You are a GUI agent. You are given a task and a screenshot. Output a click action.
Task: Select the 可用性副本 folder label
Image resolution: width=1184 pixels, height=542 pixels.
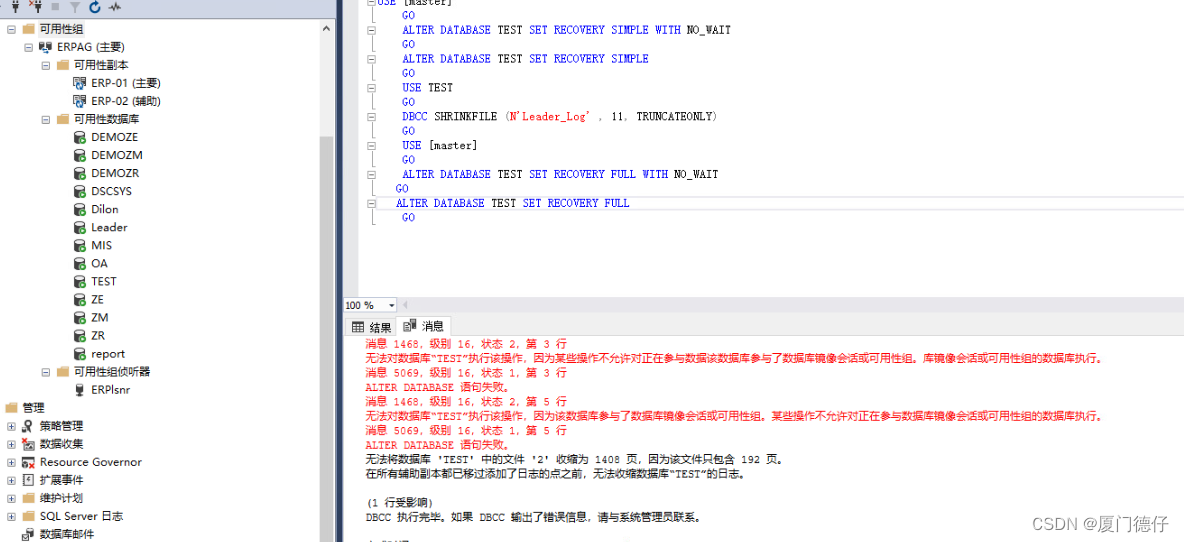[101, 65]
